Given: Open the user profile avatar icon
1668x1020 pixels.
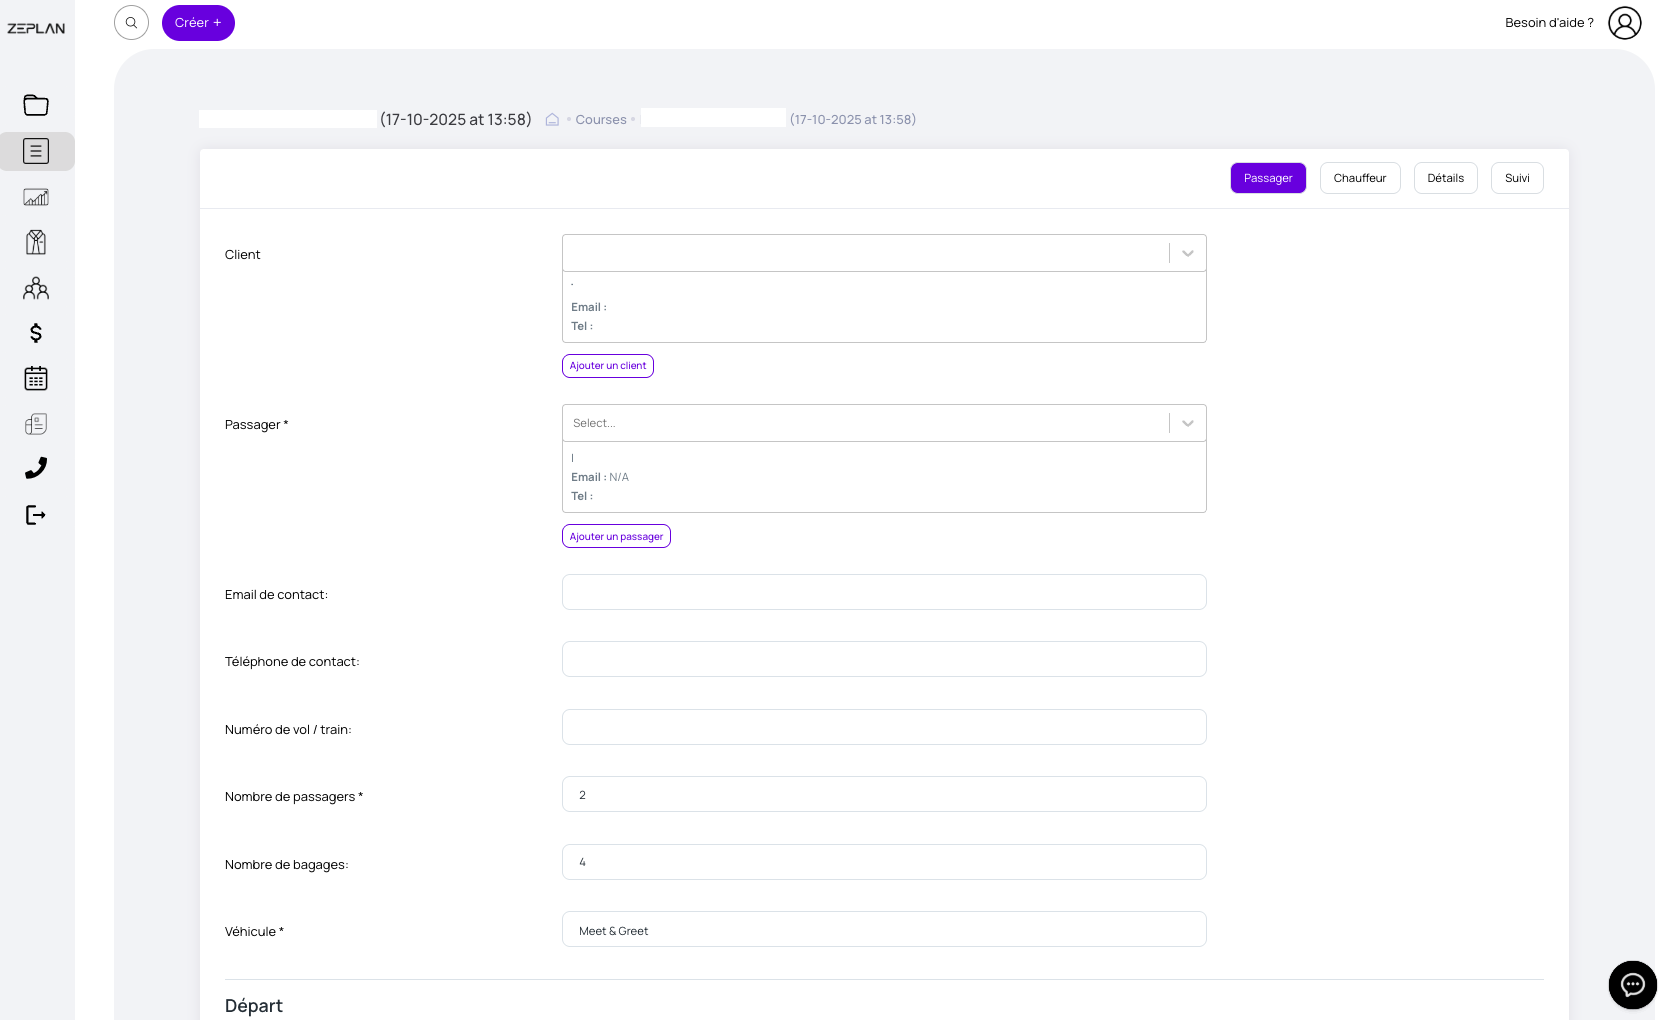Looking at the screenshot, I should [1624, 23].
